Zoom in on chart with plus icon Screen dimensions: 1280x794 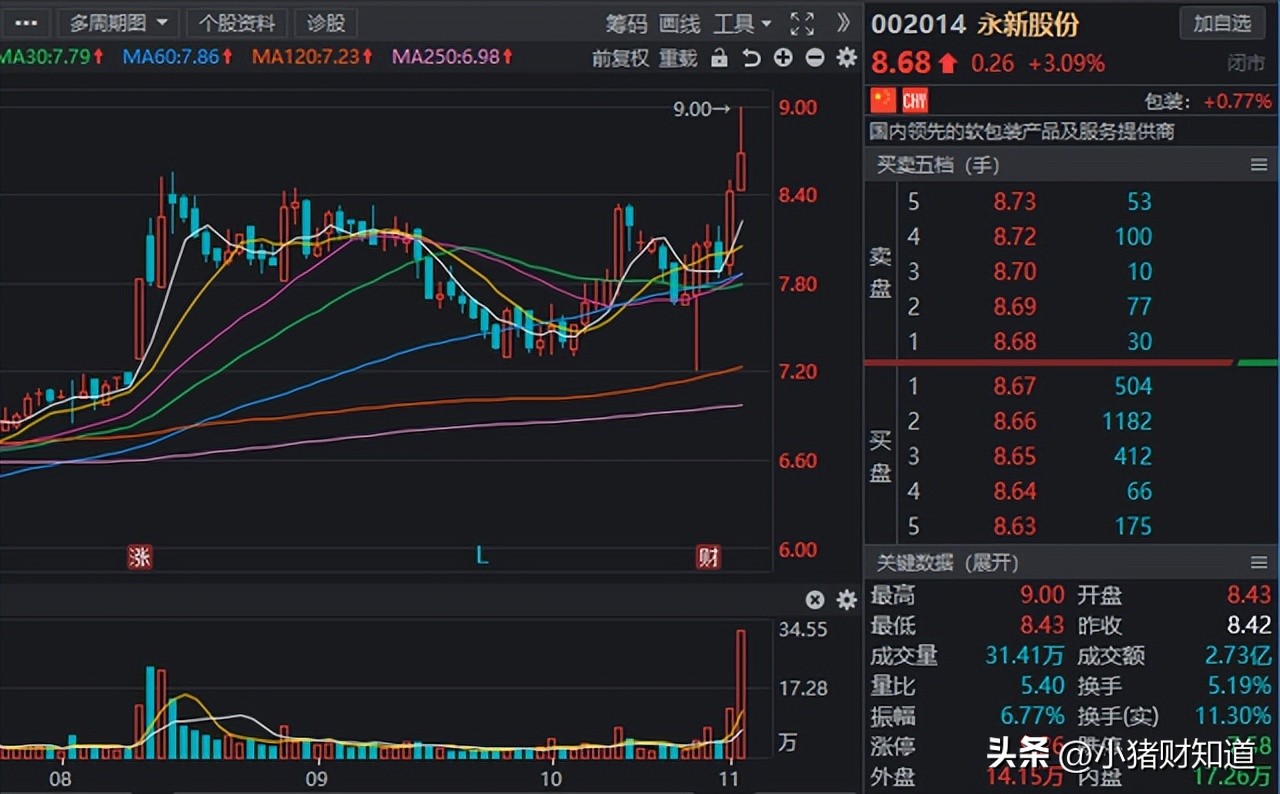(x=781, y=58)
